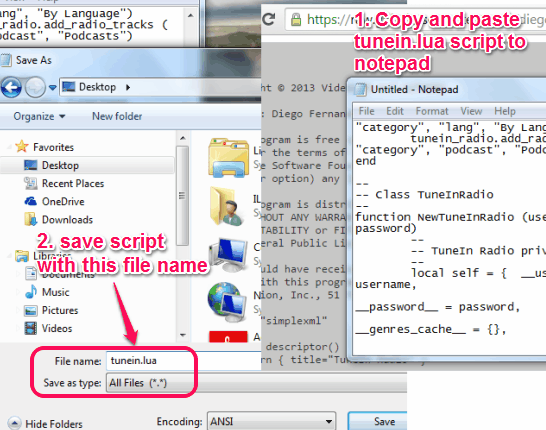Screen dimensions: 546x430
Task: Click the padlock icon in browser address bar
Action: (x=296, y=19)
